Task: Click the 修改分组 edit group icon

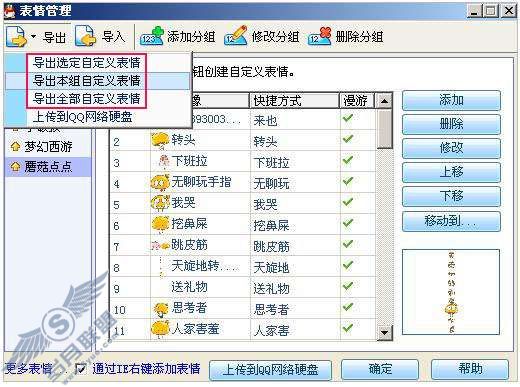Action: [236, 35]
